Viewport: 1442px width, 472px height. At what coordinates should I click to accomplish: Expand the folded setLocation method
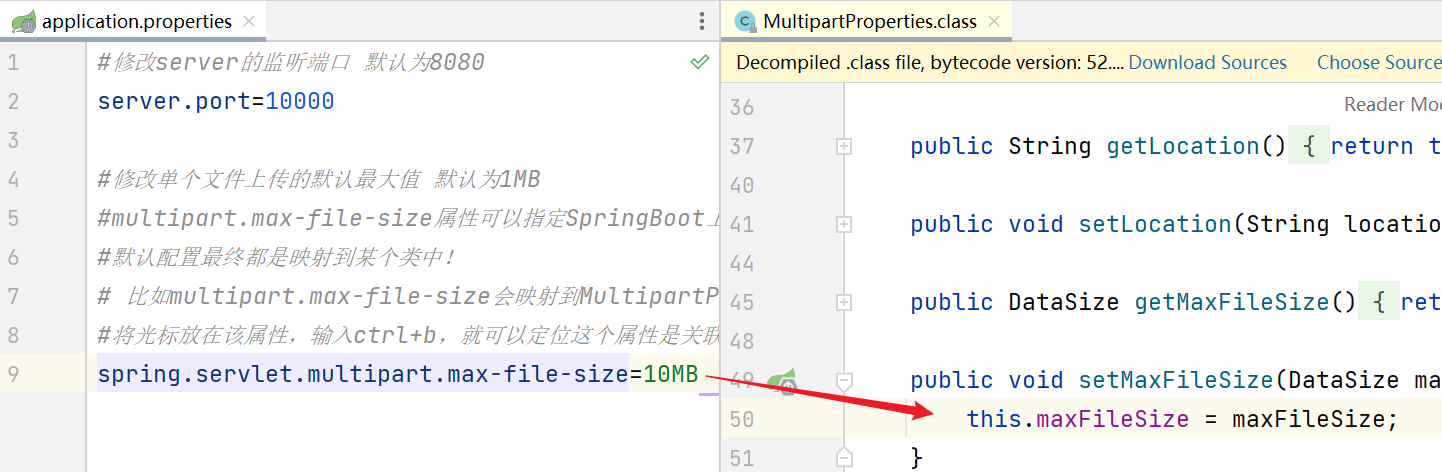tap(844, 224)
